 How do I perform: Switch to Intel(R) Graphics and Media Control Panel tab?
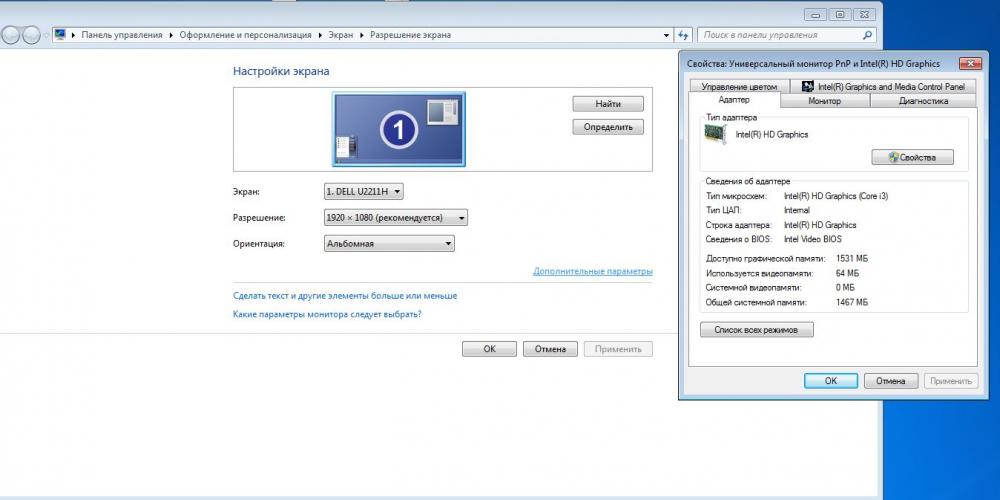pyautogui.click(x=883, y=87)
